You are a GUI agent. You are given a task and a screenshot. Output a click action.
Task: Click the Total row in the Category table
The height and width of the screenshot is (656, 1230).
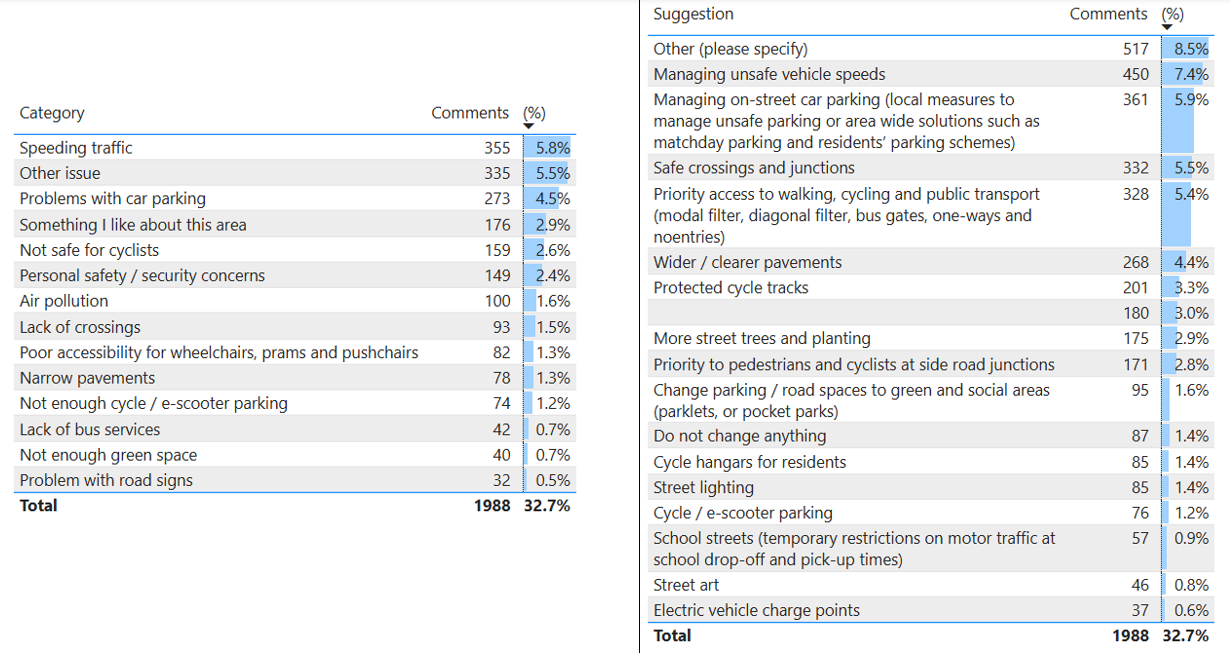coord(39,506)
